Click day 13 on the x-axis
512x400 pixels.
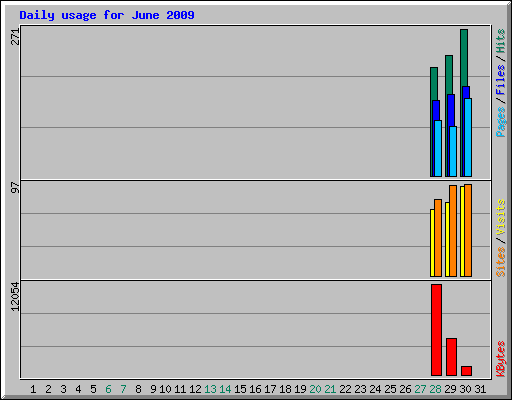pos(210,389)
